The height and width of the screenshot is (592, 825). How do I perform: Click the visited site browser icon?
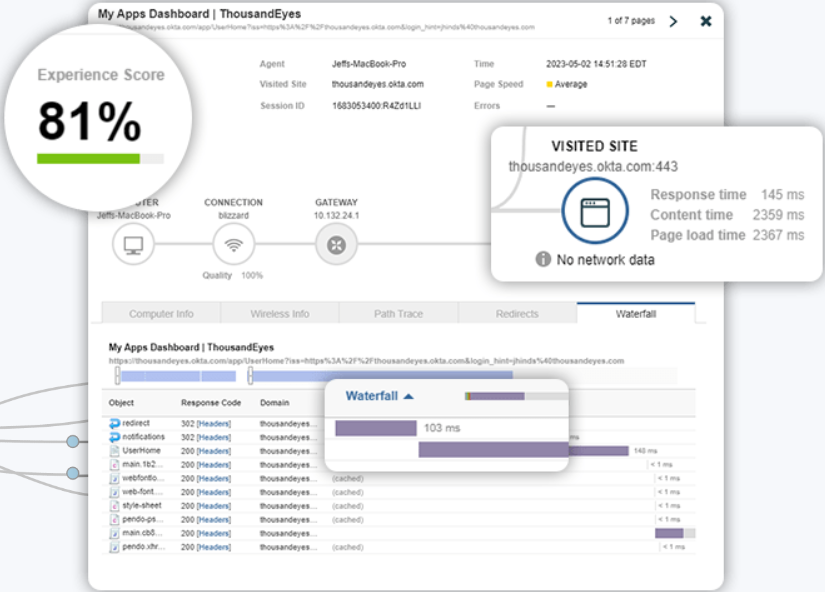pos(595,212)
